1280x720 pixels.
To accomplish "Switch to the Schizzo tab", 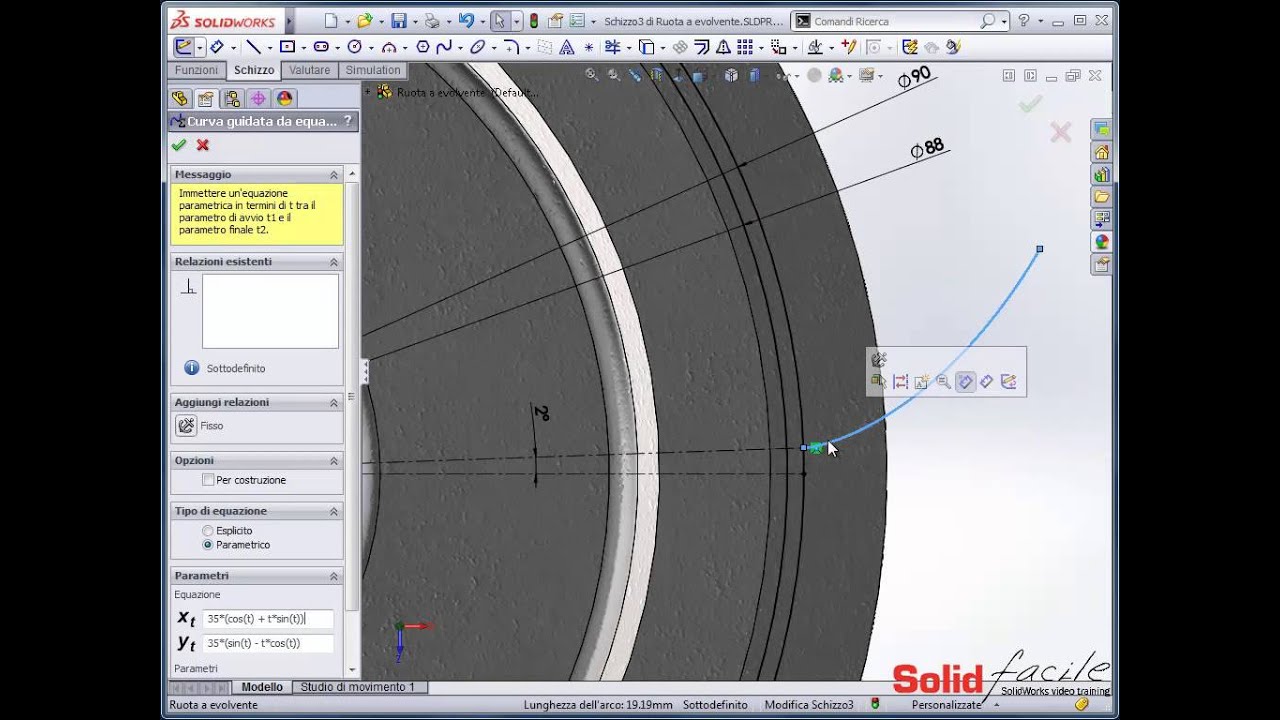I will pos(254,70).
